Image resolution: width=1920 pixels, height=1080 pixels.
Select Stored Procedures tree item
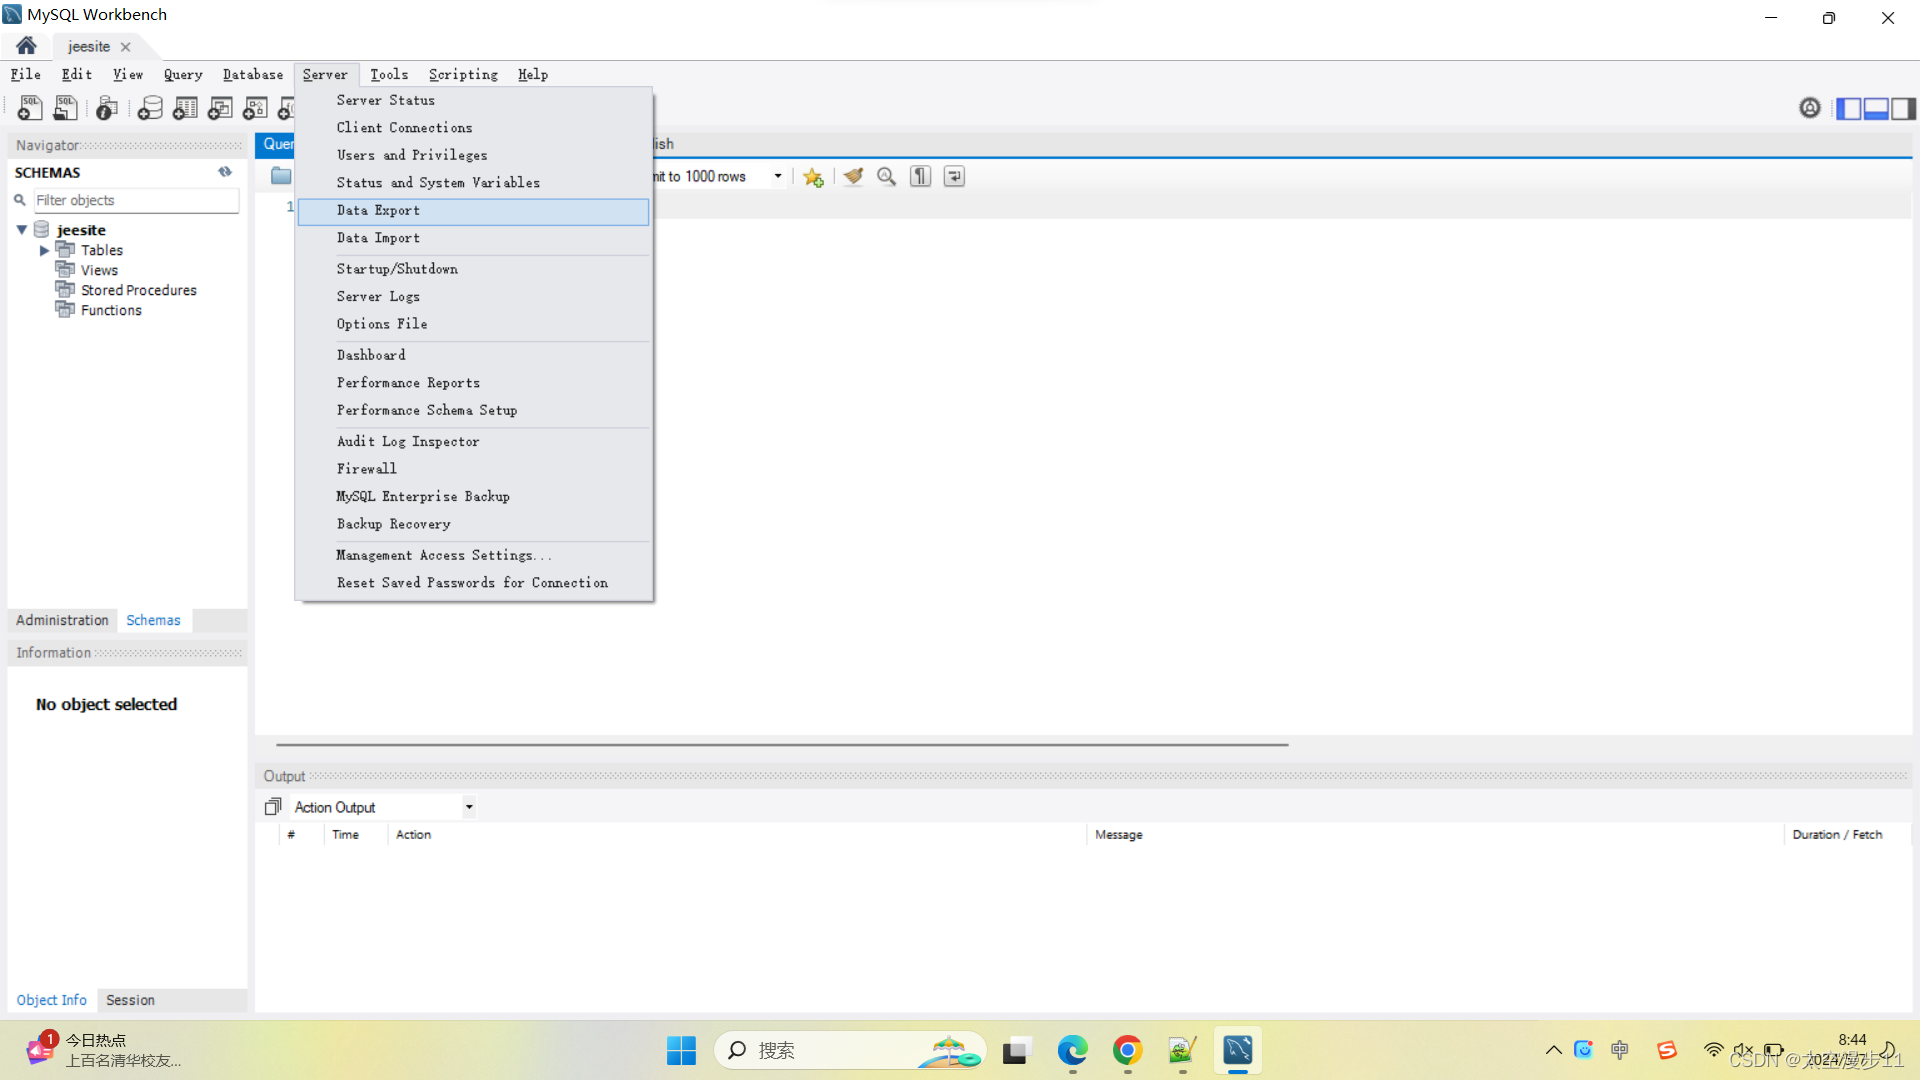pos(139,290)
